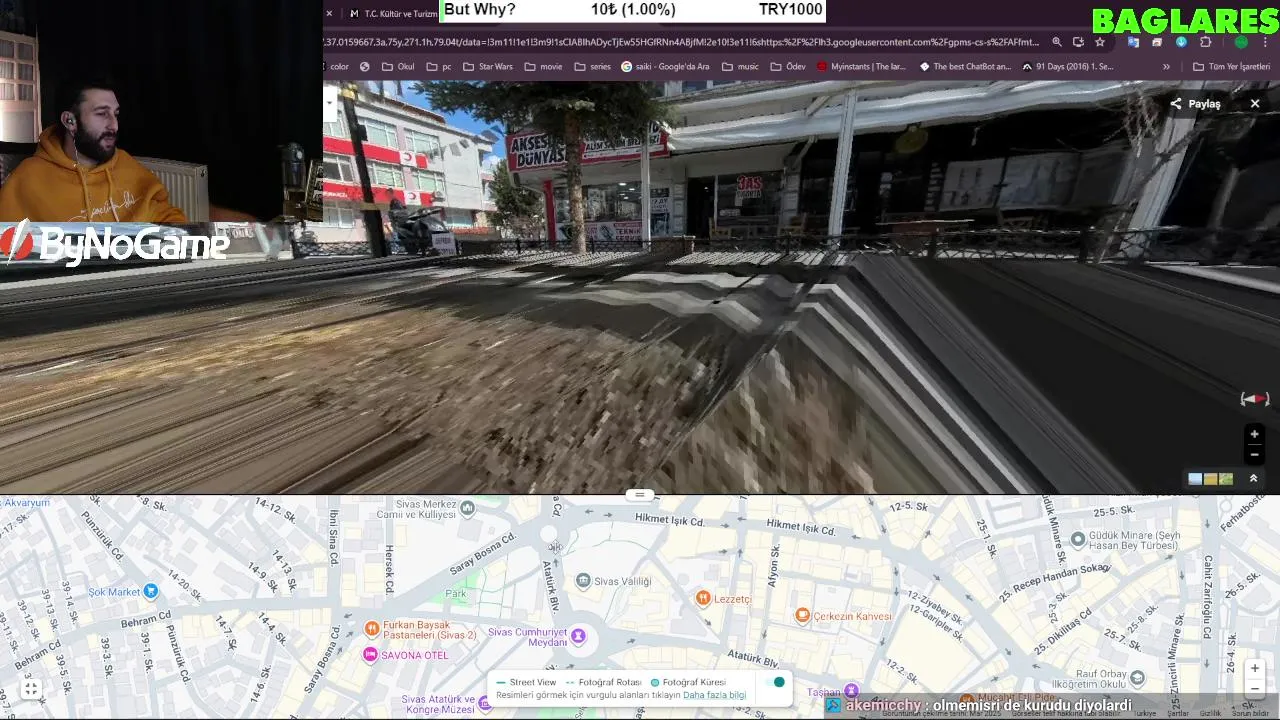Select the Güdük Minare marker
The width and height of the screenshot is (1280, 720).
pos(1077,539)
